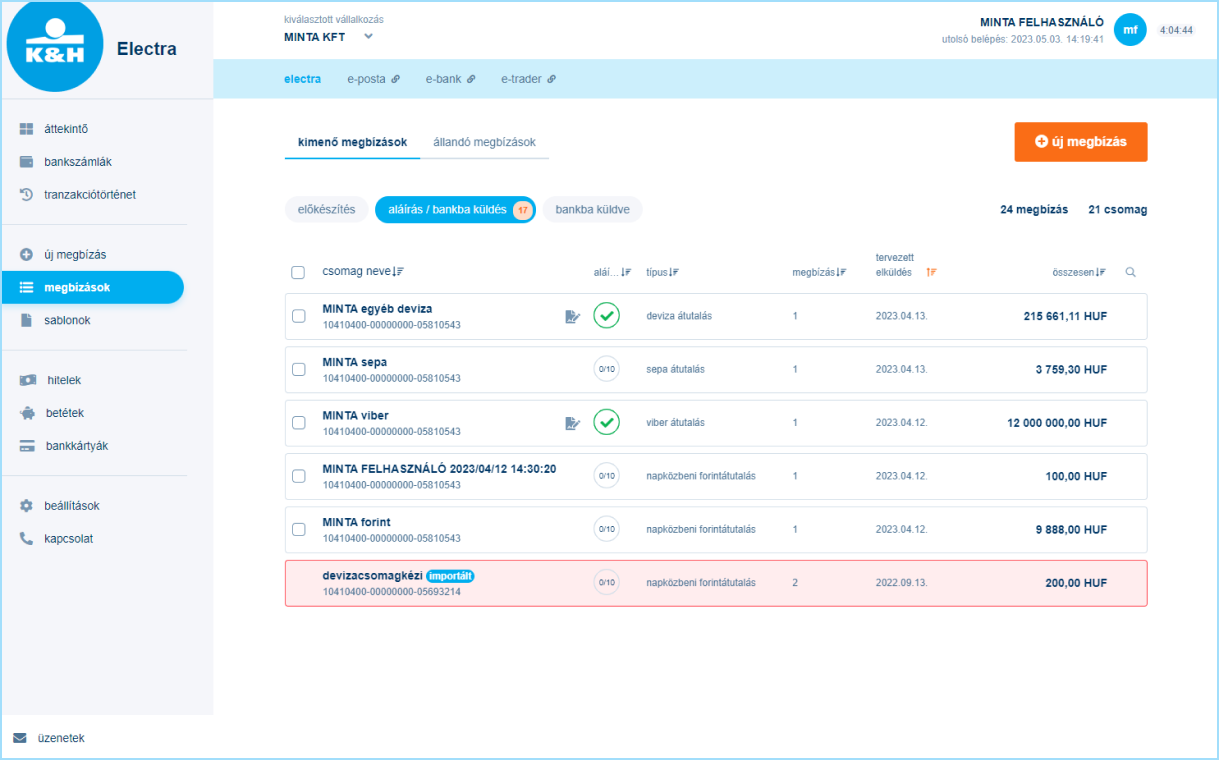Sort by összesen column
The image size is (1219, 760).
[1078, 272]
